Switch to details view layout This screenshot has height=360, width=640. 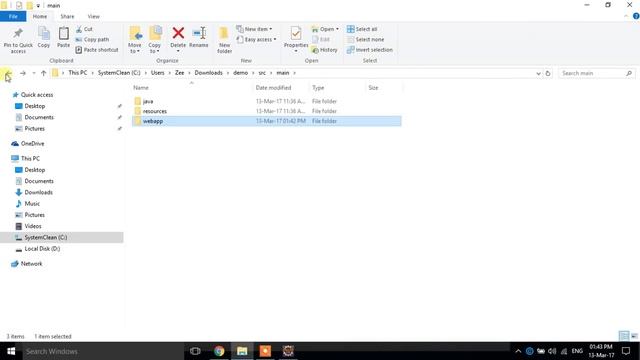click(x=624, y=336)
